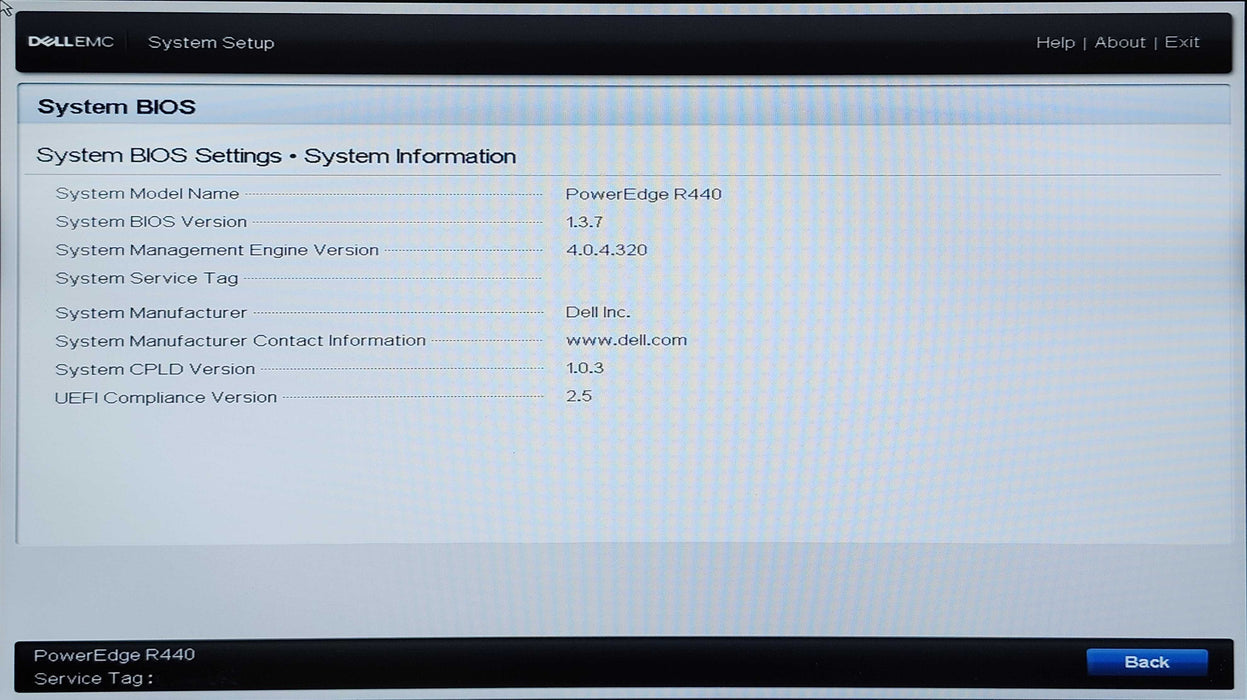This screenshot has height=700, width=1247.
Task: Select the System BIOS Version label
Action: coord(151,222)
